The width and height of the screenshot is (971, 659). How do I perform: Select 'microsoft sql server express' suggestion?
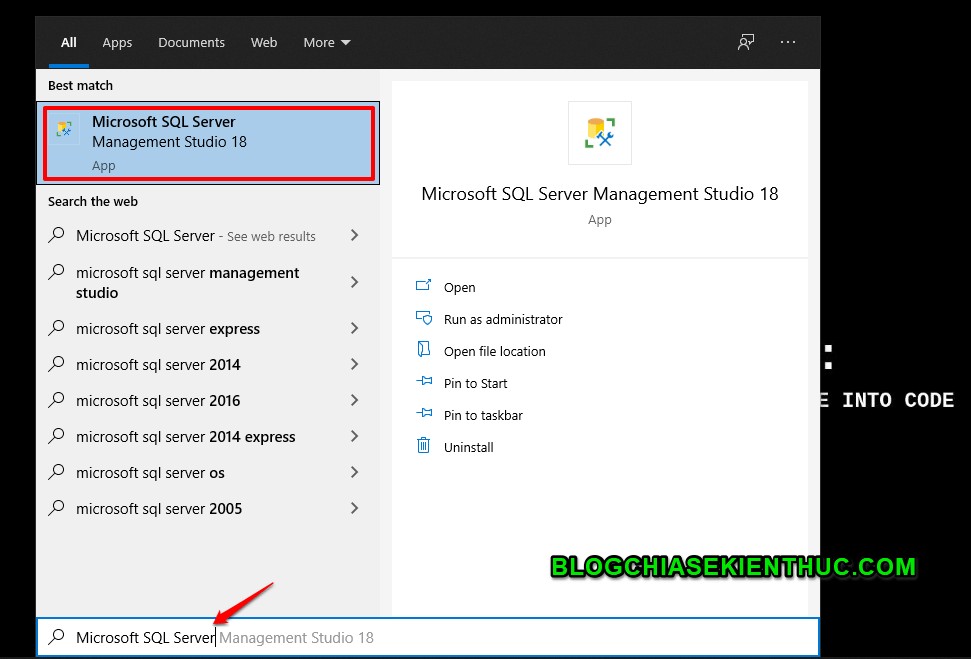click(207, 328)
